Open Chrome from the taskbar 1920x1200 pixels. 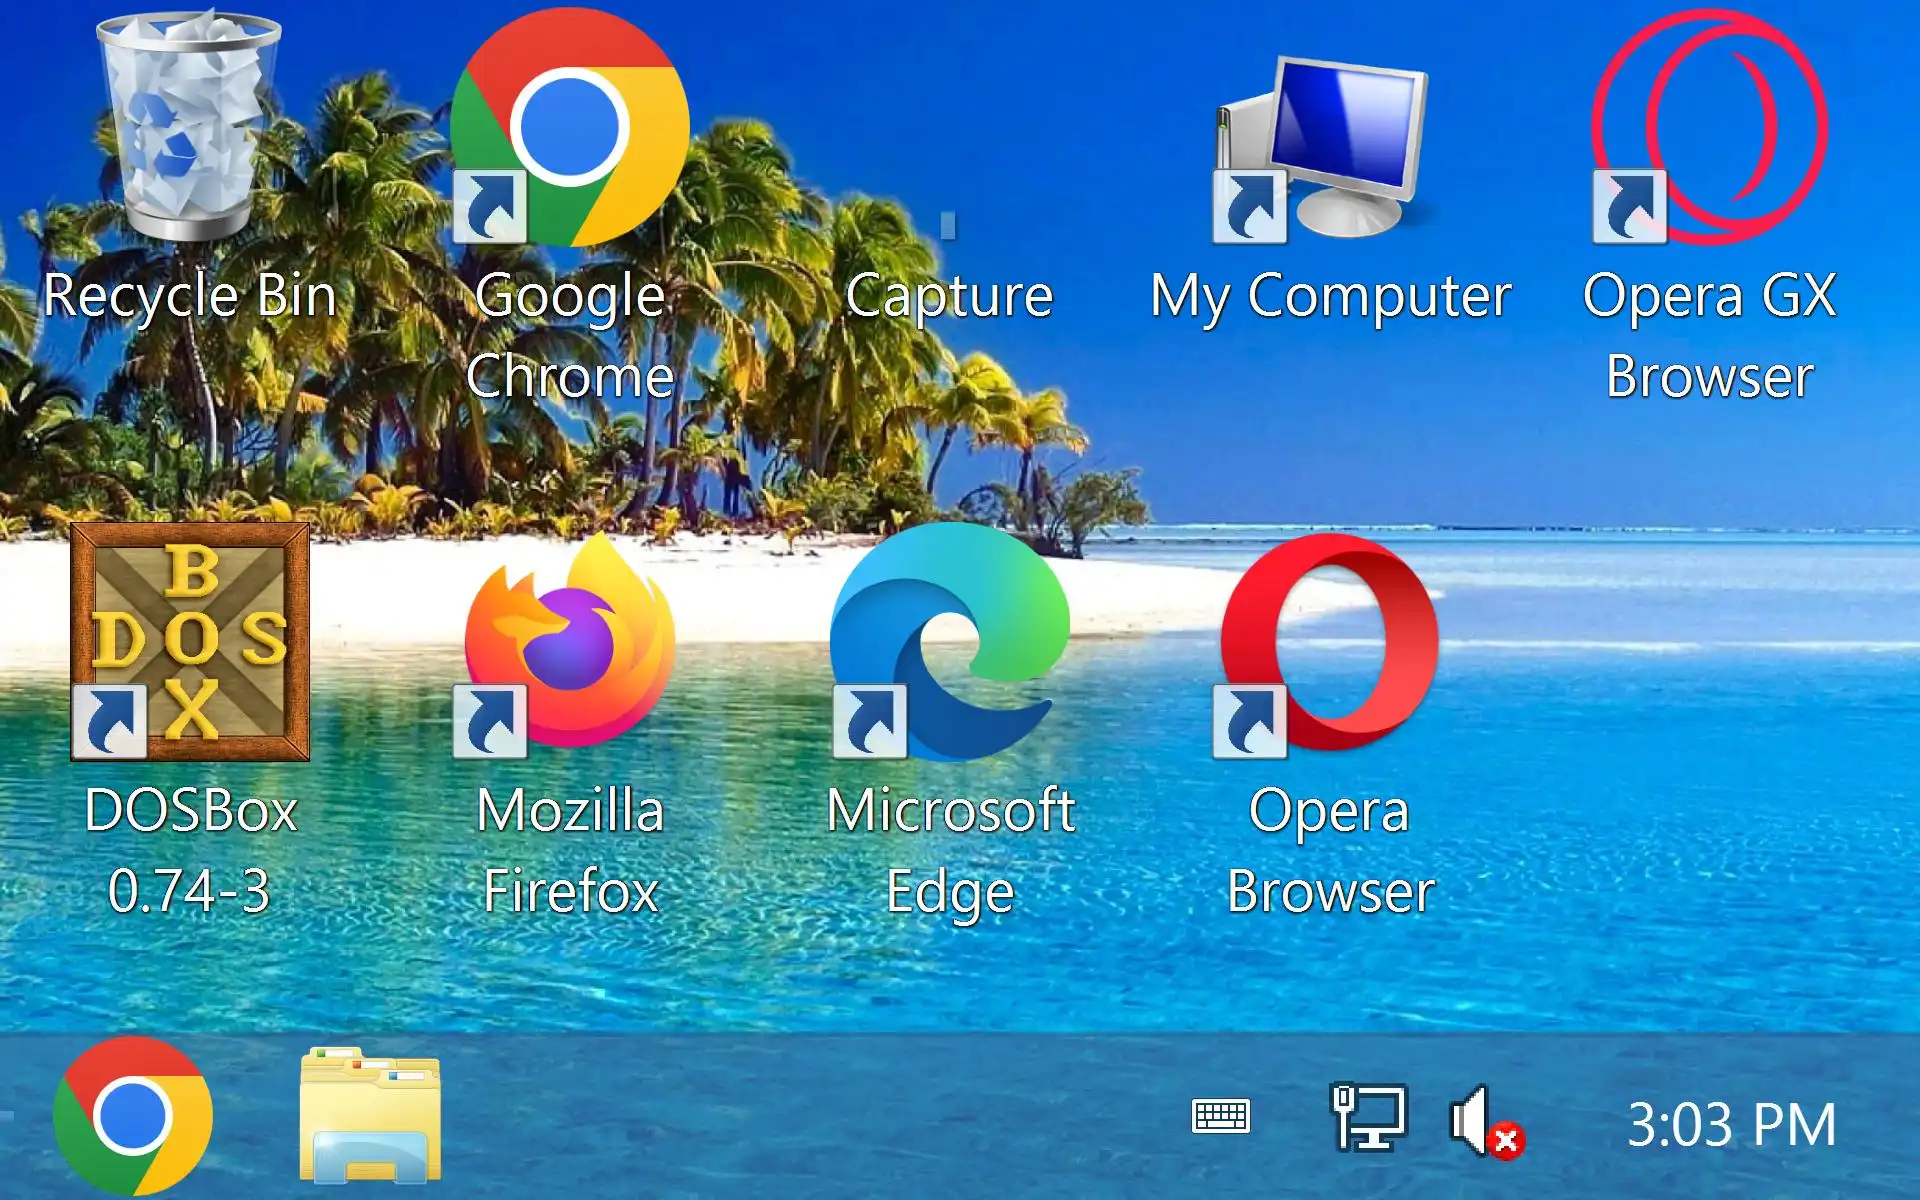(x=133, y=1116)
